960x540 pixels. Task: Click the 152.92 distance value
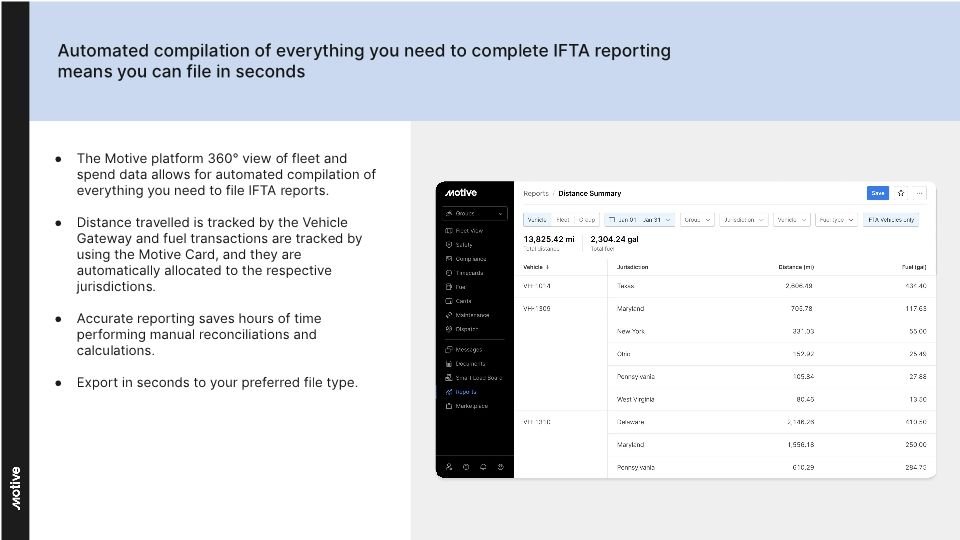[803, 354]
